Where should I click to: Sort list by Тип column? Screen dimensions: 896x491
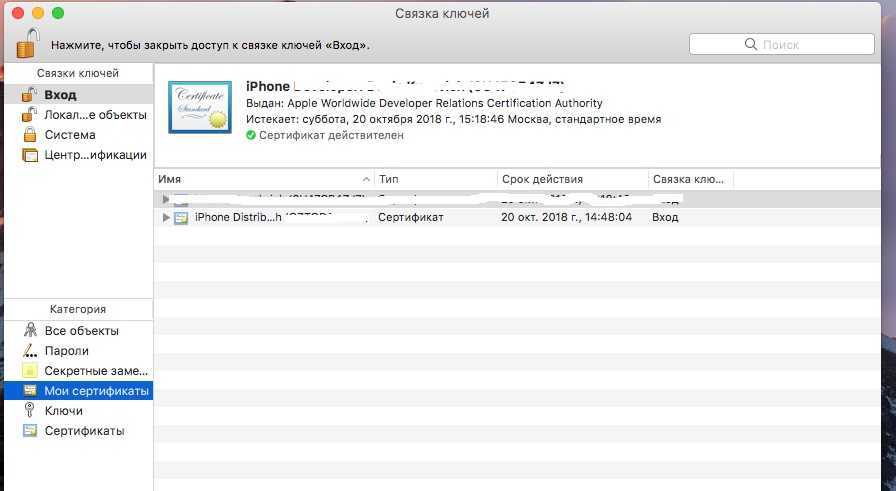pos(435,179)
